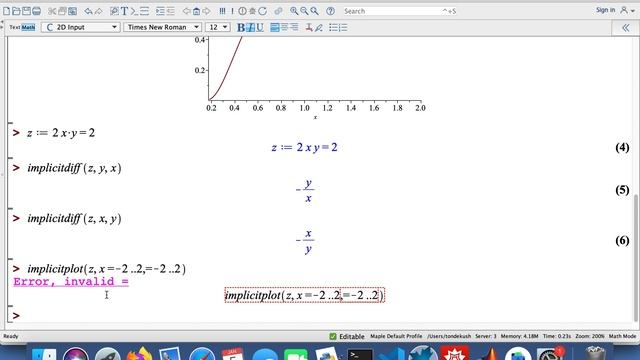Interrupt computation with the stop icon
Image resolution: width=640 pixels, height=360 pixels.
point(242,11)
